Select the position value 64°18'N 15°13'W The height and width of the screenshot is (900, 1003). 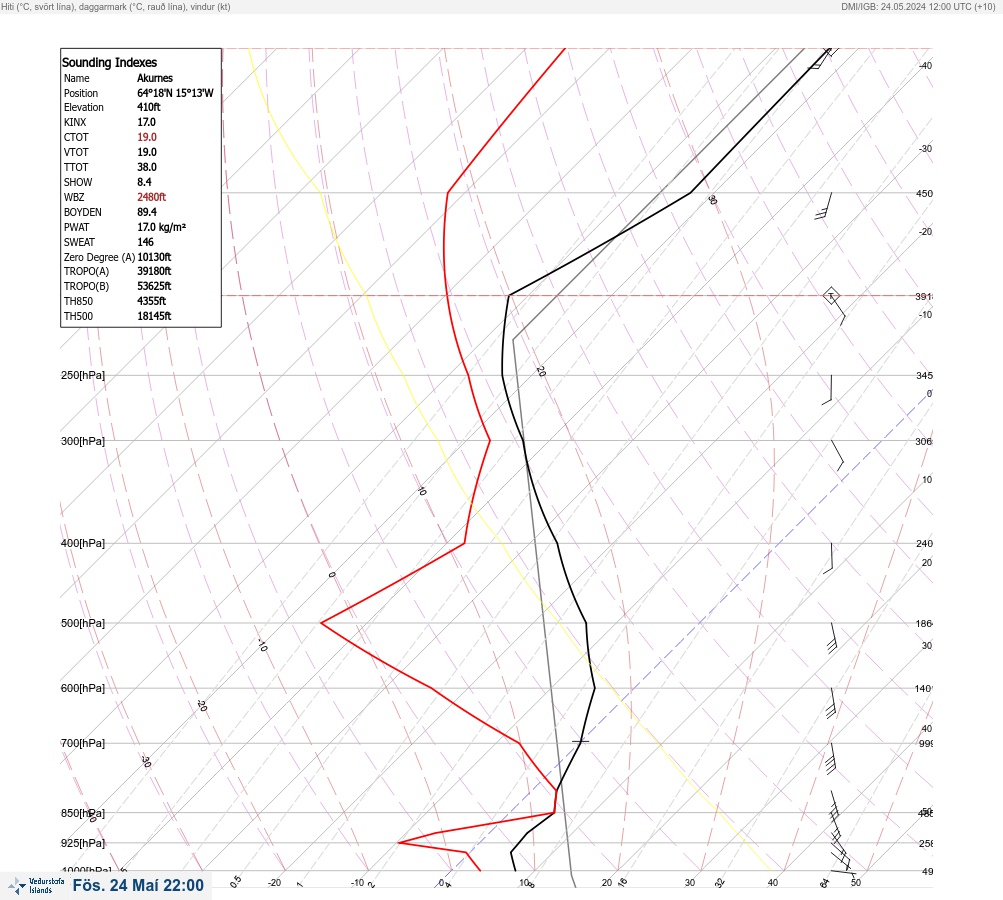point(175,93)
